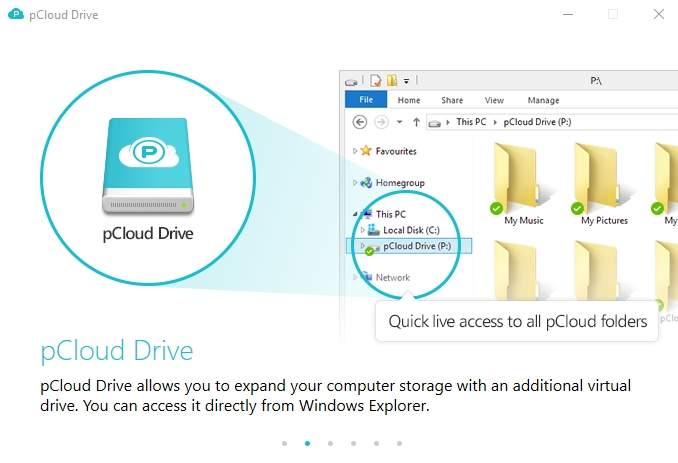Select pCloud Drive (P:) in the tree

[409, 246]
